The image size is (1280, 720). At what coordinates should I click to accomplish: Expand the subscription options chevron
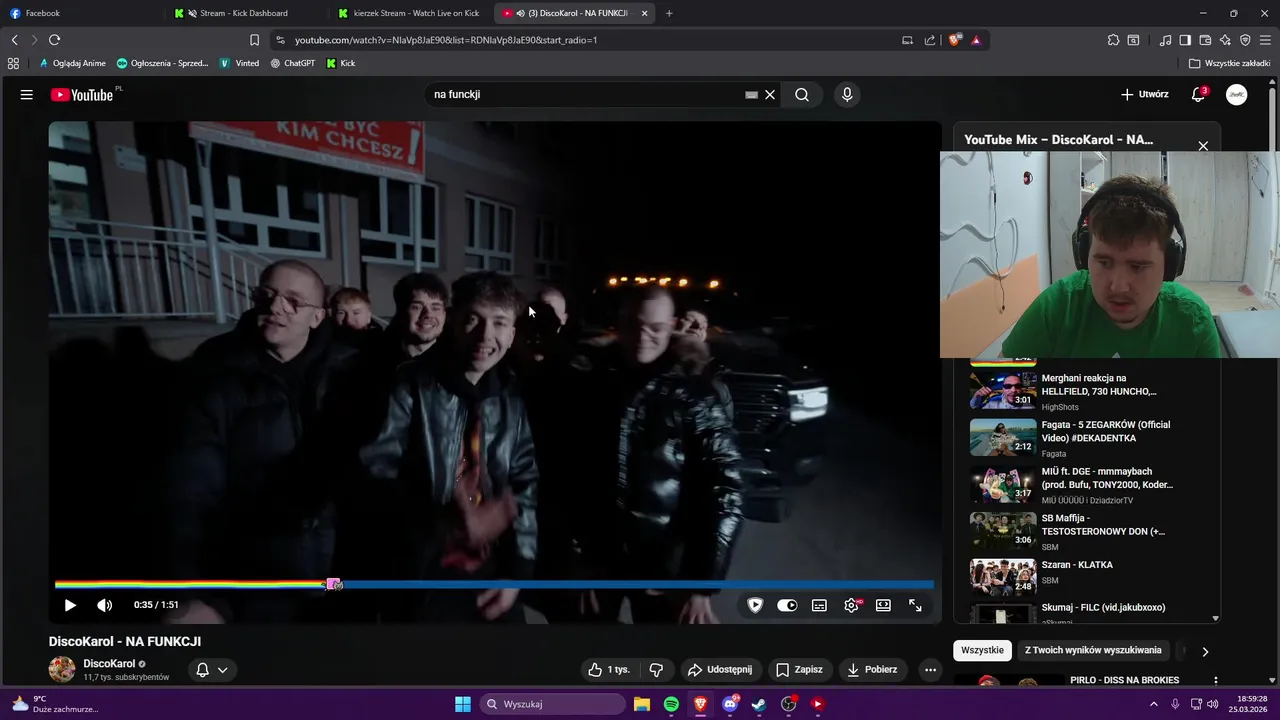pos(223,670)
